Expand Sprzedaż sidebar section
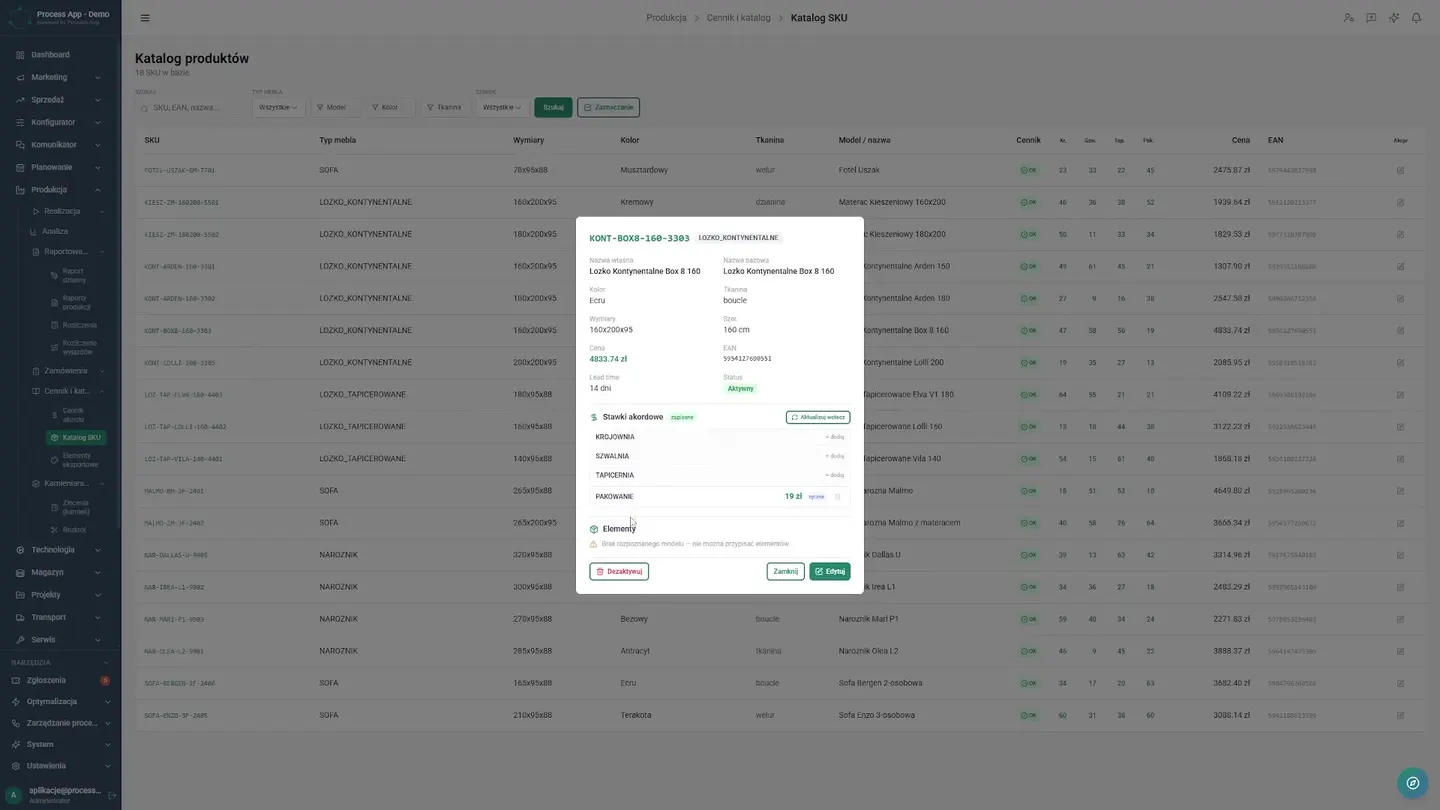 point(60,100)
